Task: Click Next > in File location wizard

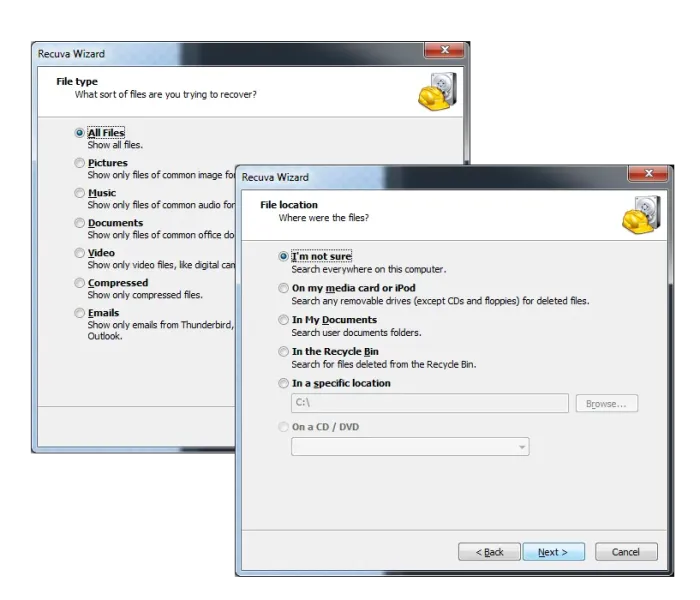Action: (x=554, y=552)
